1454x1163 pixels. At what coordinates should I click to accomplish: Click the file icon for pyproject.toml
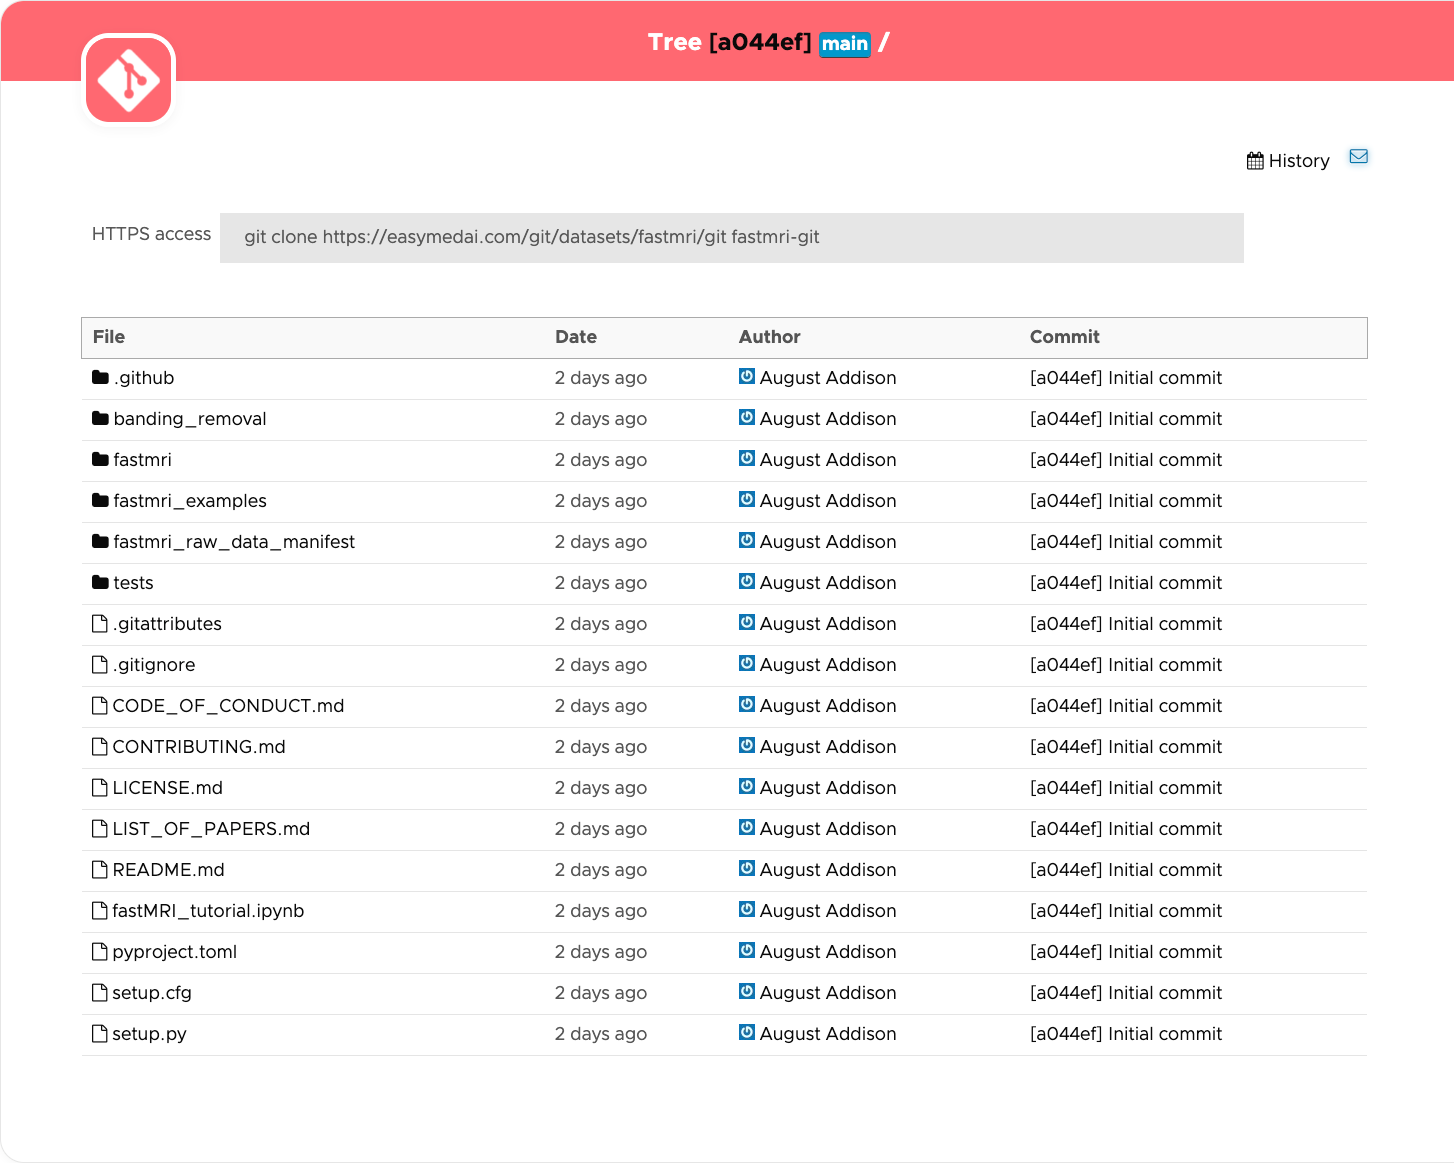tap(100, 951)
